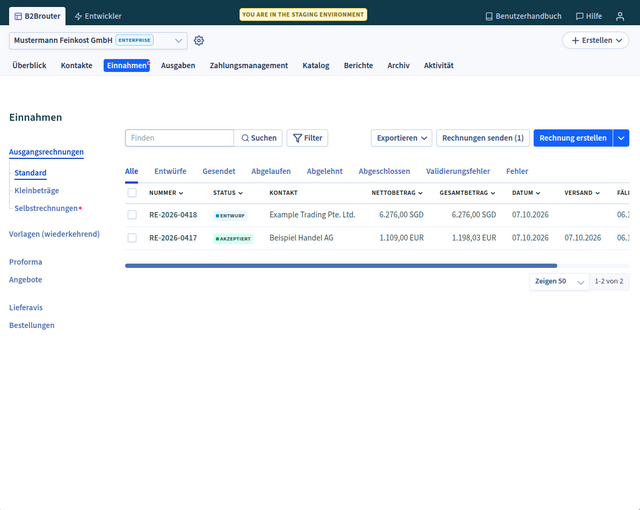Open the B2Brouter tab
640x510 pixels.
coord(37,16)
